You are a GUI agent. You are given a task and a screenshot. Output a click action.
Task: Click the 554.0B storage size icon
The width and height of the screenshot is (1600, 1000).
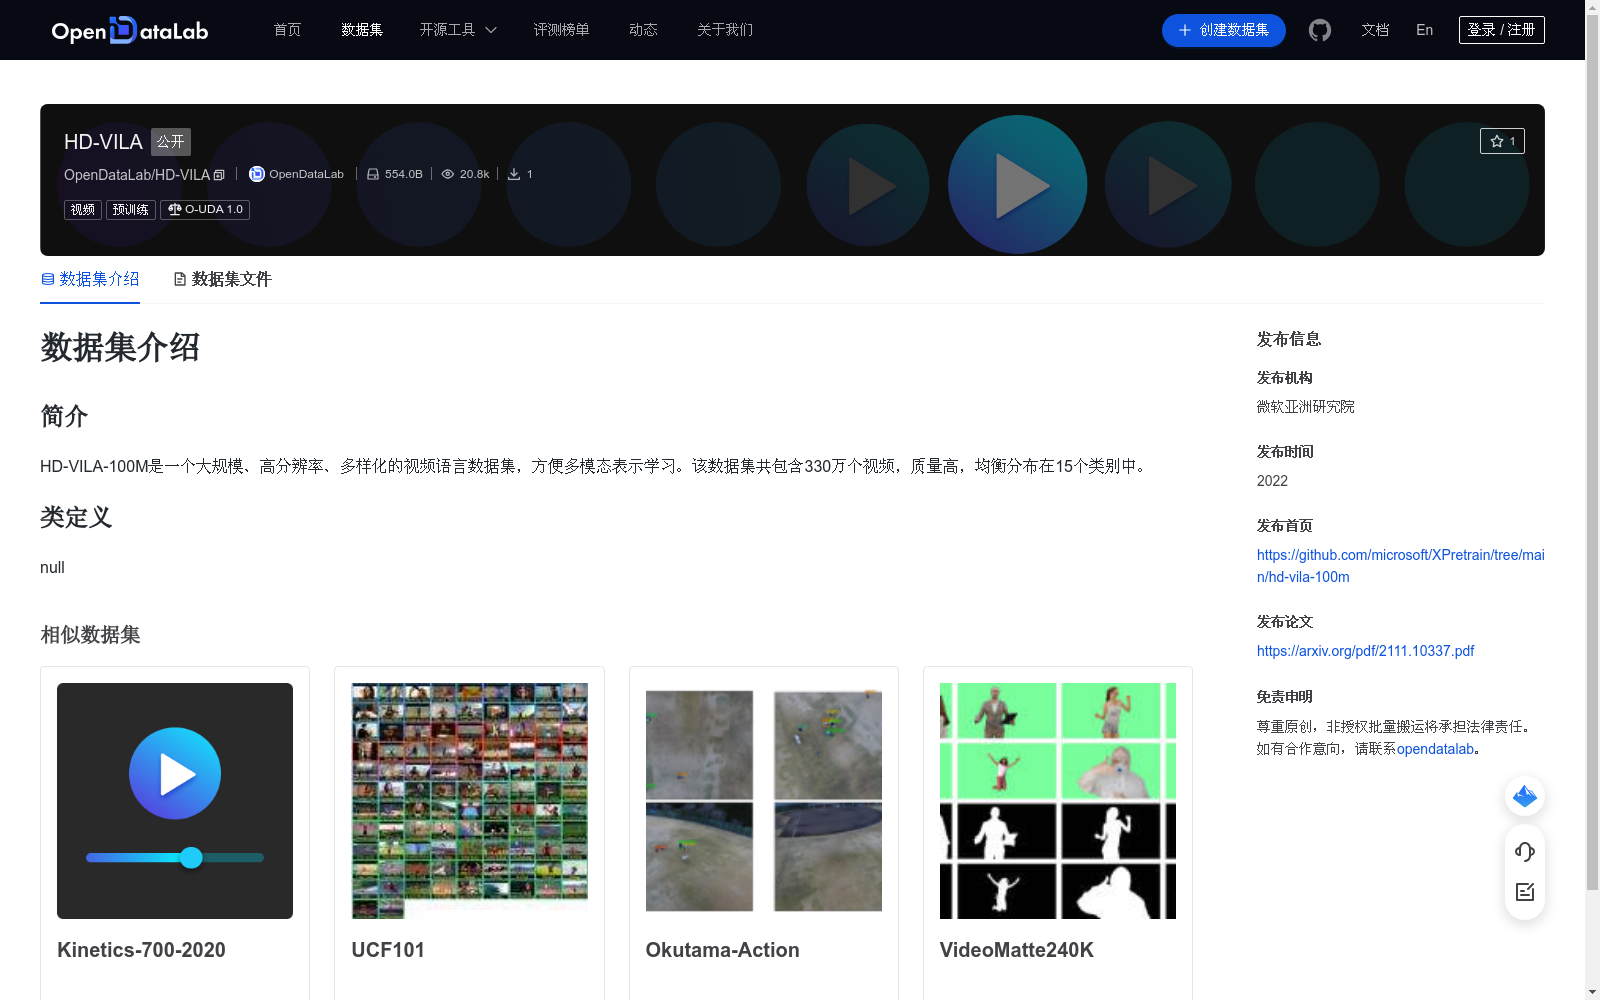coord(373,174)
